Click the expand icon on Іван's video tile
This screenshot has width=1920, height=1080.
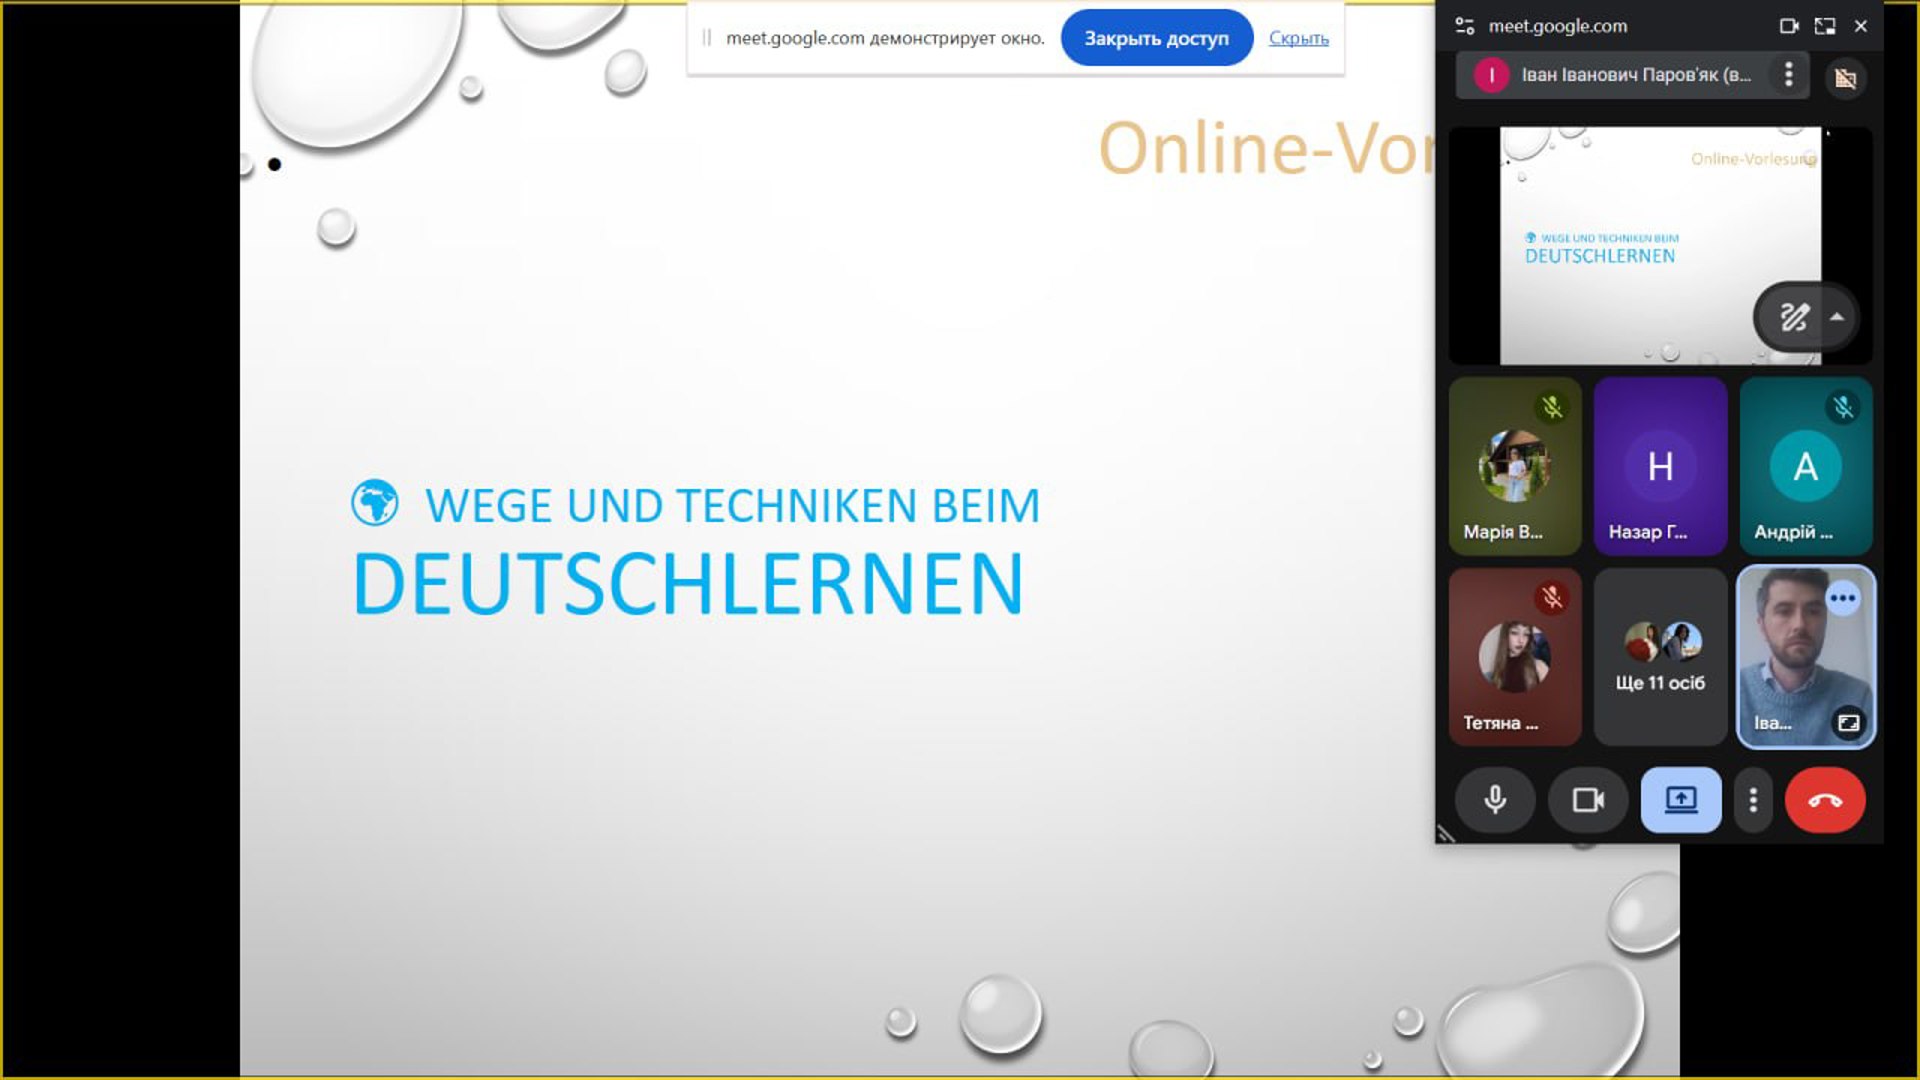1849,722
